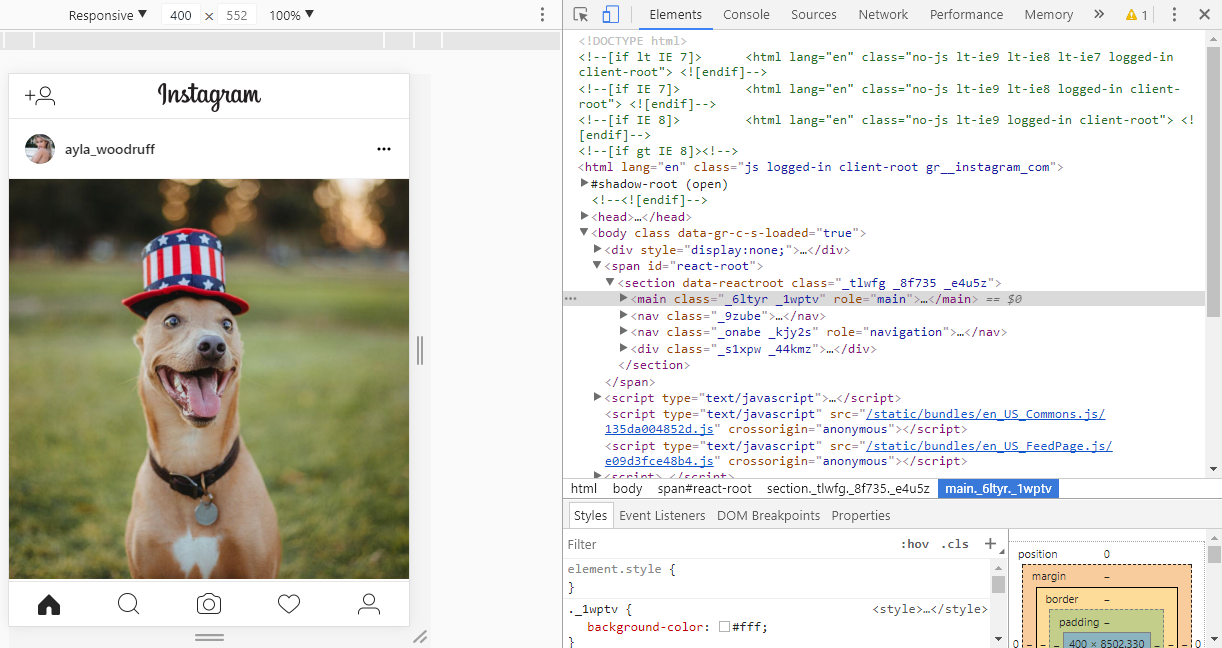Screen dimensions: 1222x648
Task: Click the styles Filter input
Action: (730, 544)
